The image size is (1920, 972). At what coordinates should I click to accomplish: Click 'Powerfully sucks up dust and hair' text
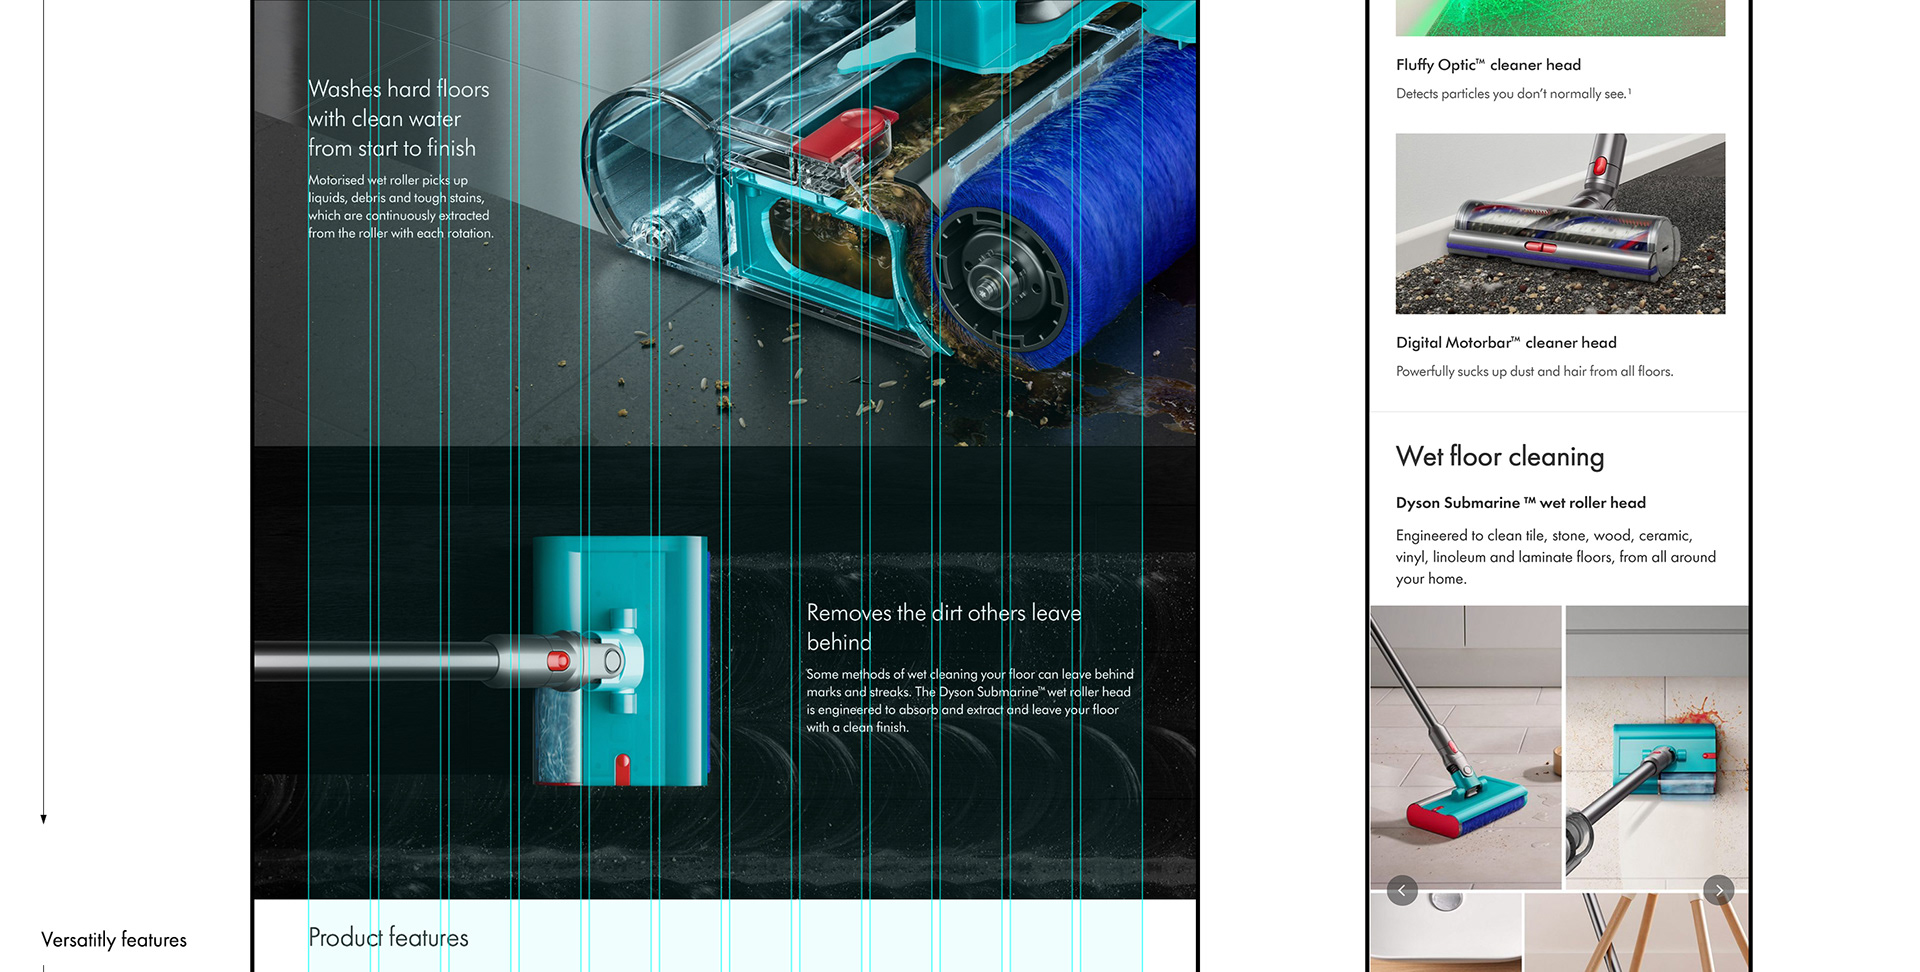click(1534, 372)
